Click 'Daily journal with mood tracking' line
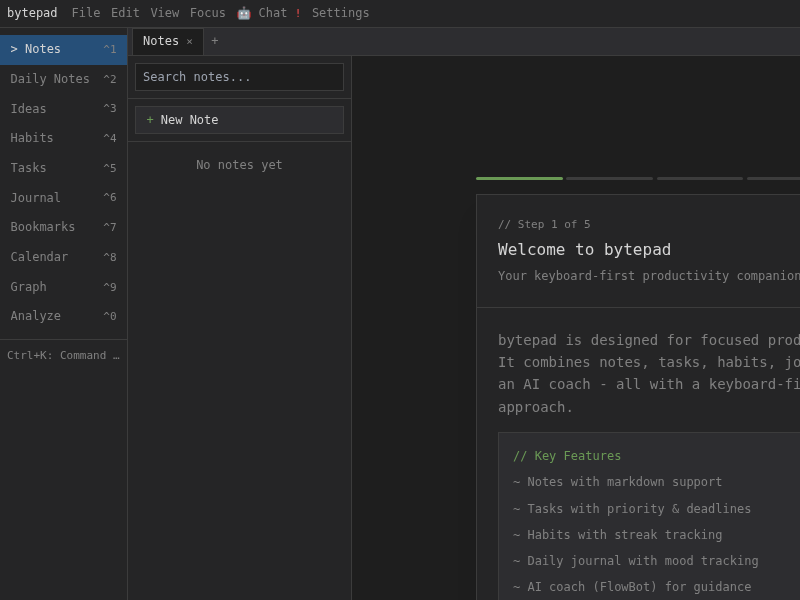The height and width of the screenshot is (600, 800). [636, 561]
